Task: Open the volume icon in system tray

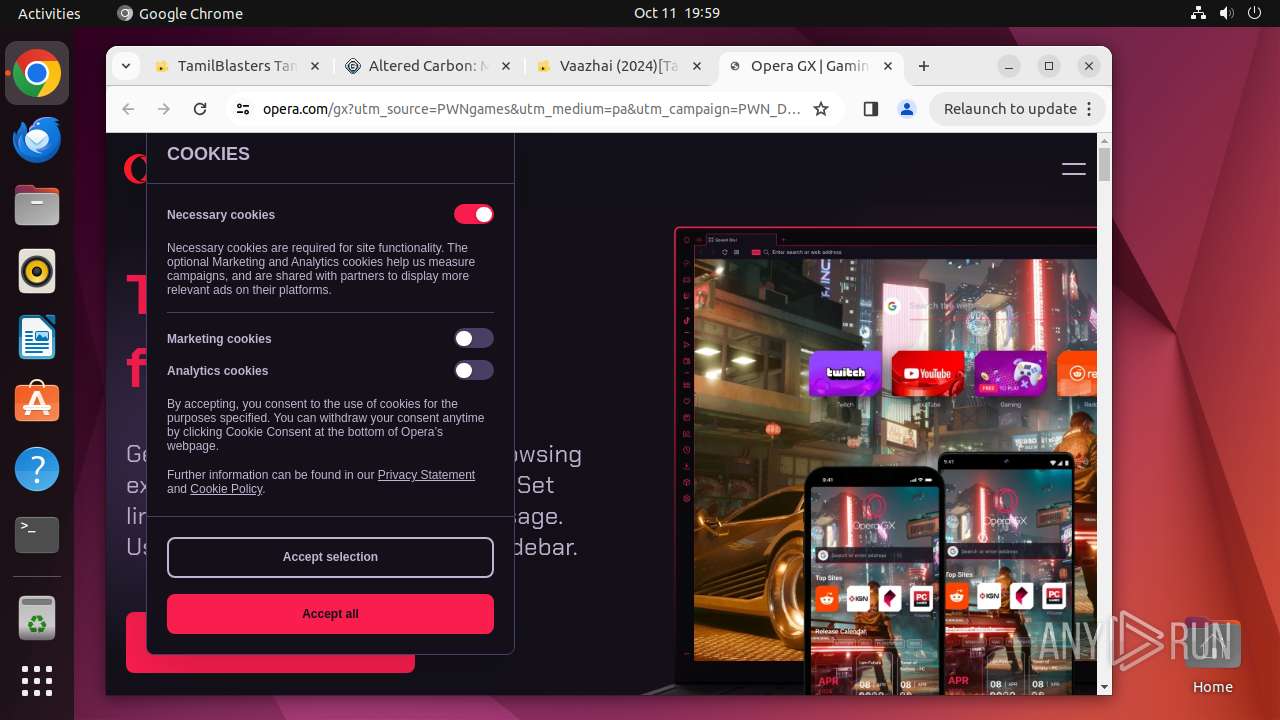Action: (x=1227, y=13)
